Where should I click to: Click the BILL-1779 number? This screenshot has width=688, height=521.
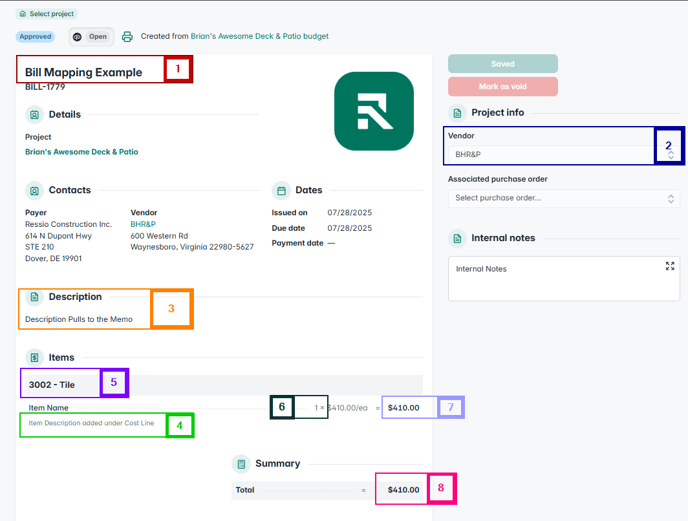tap(45, 87)
